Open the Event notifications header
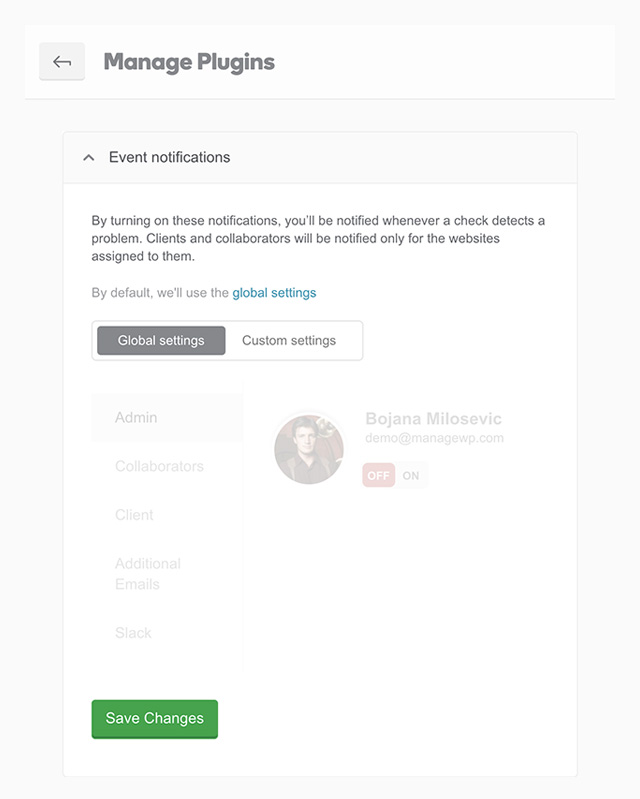Screen dimensions: 640x799 click(320, 157)
